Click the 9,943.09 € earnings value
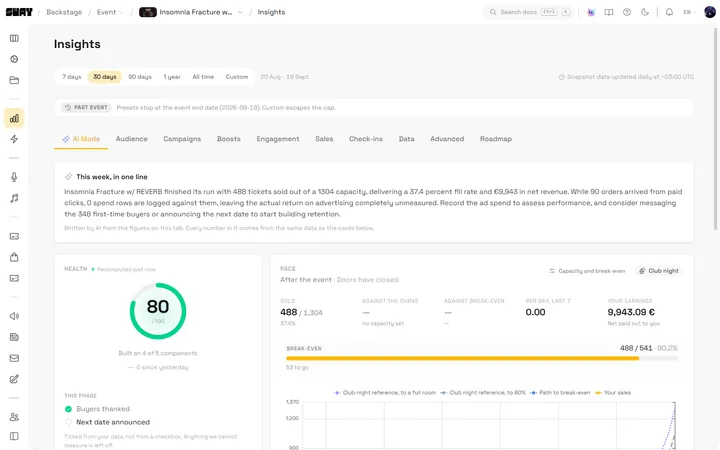 click(x=631, y=312)
